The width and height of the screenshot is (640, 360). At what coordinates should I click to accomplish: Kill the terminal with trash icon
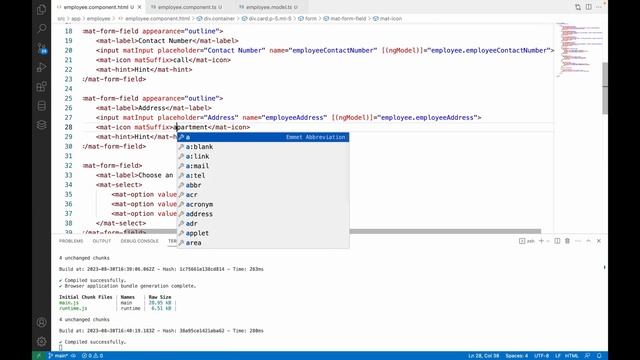567,241
